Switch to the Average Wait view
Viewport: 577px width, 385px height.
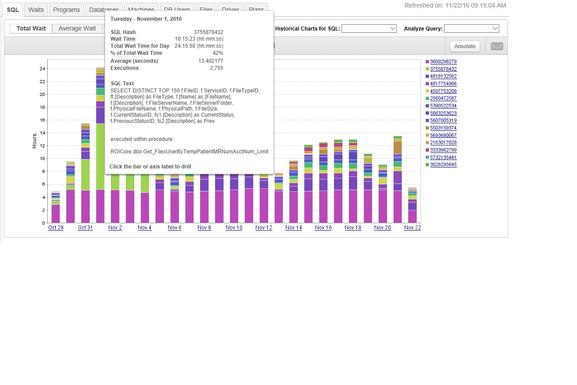77,28
